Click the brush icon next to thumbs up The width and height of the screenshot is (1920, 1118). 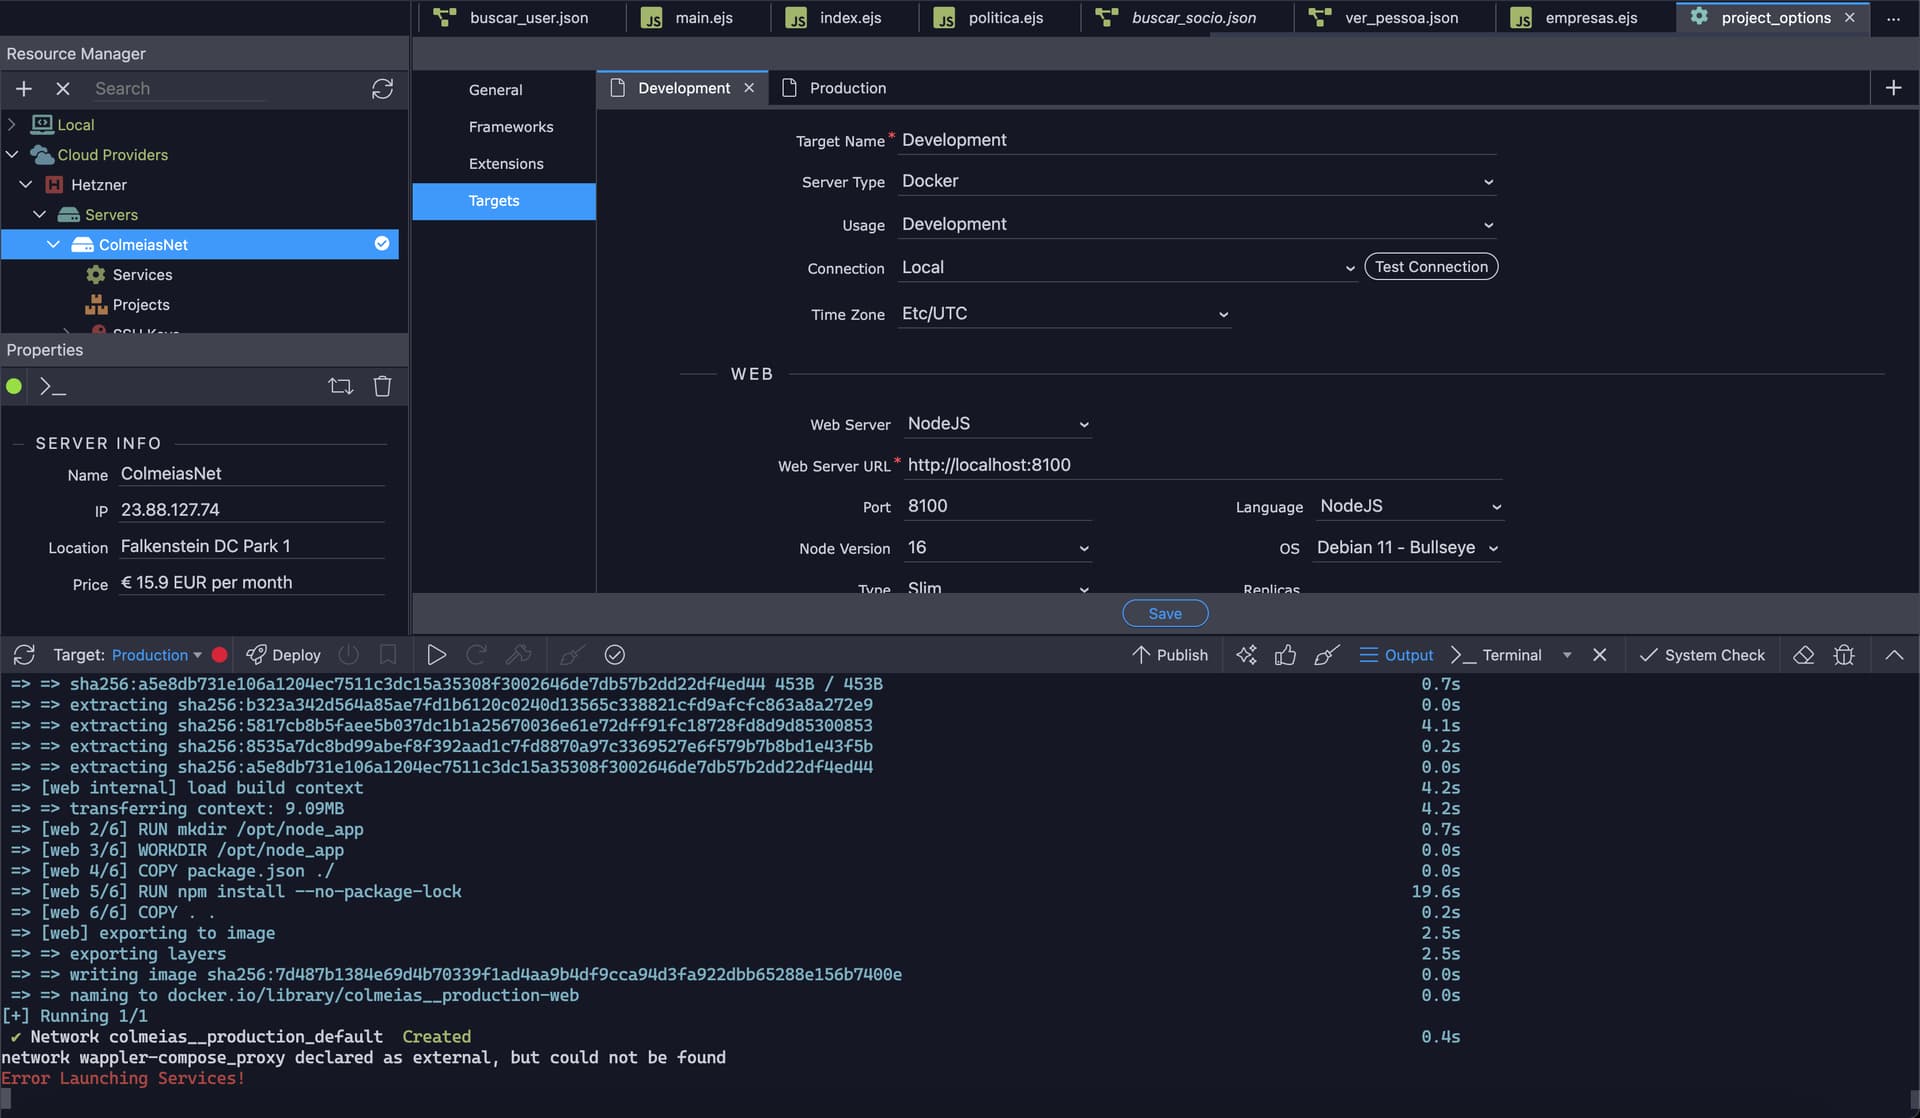[x=1326, y=655]
